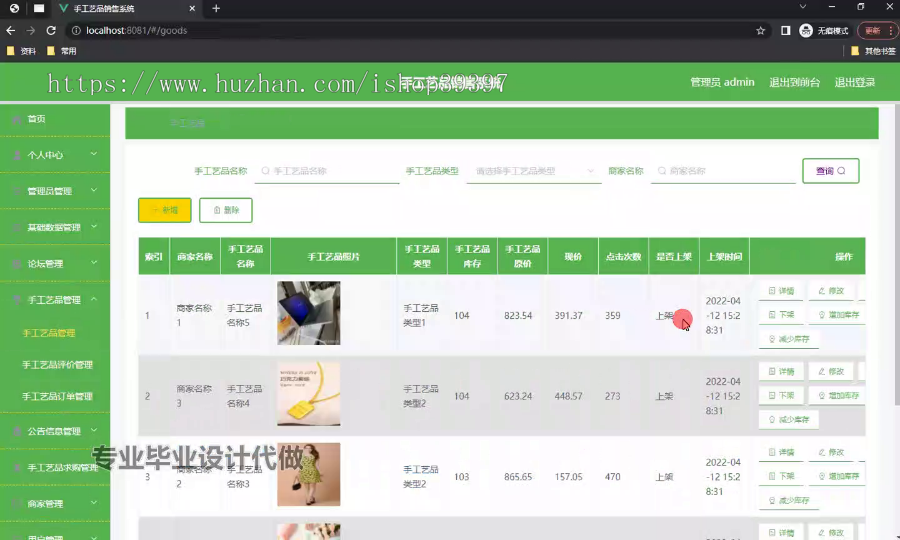This screenshot has width=900, height=540.
Task: Open the 手工艺品类型 dropdown
Action: tap(534, 171)
